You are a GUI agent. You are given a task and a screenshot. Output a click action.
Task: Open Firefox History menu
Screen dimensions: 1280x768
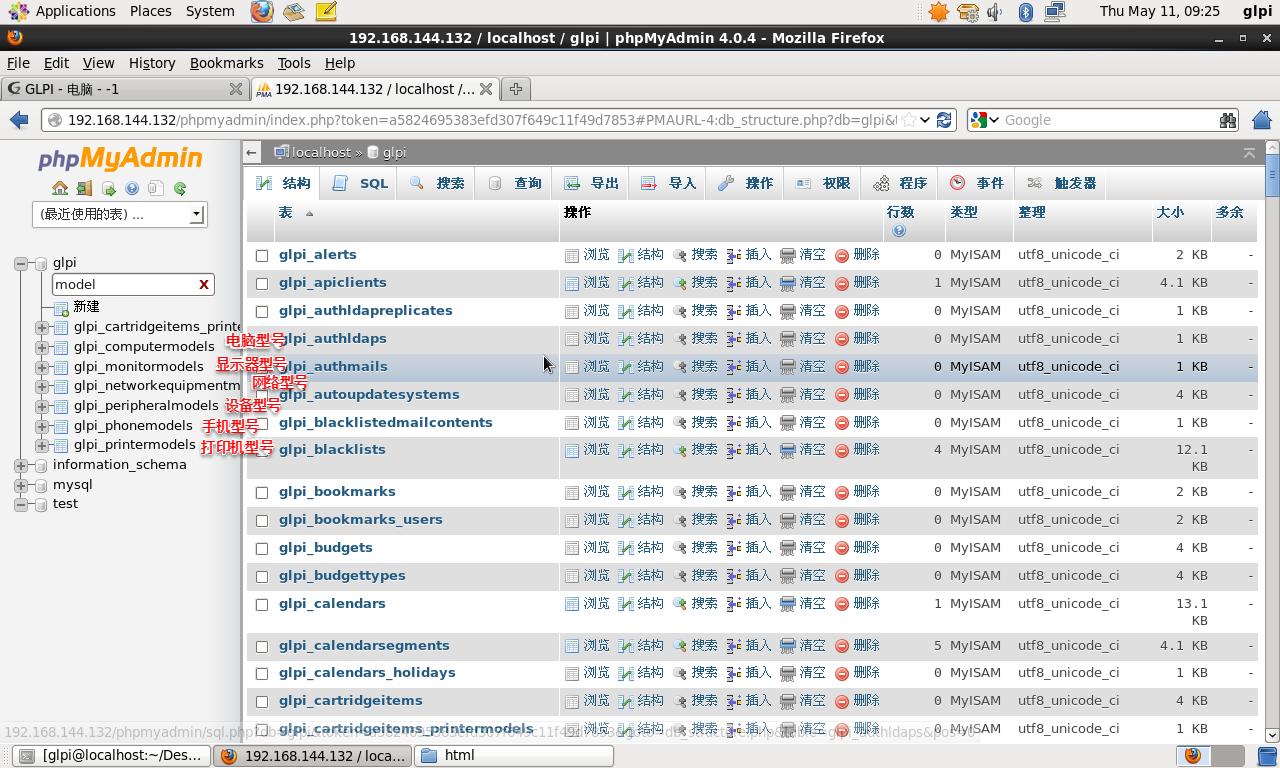[x=152, y=63]
